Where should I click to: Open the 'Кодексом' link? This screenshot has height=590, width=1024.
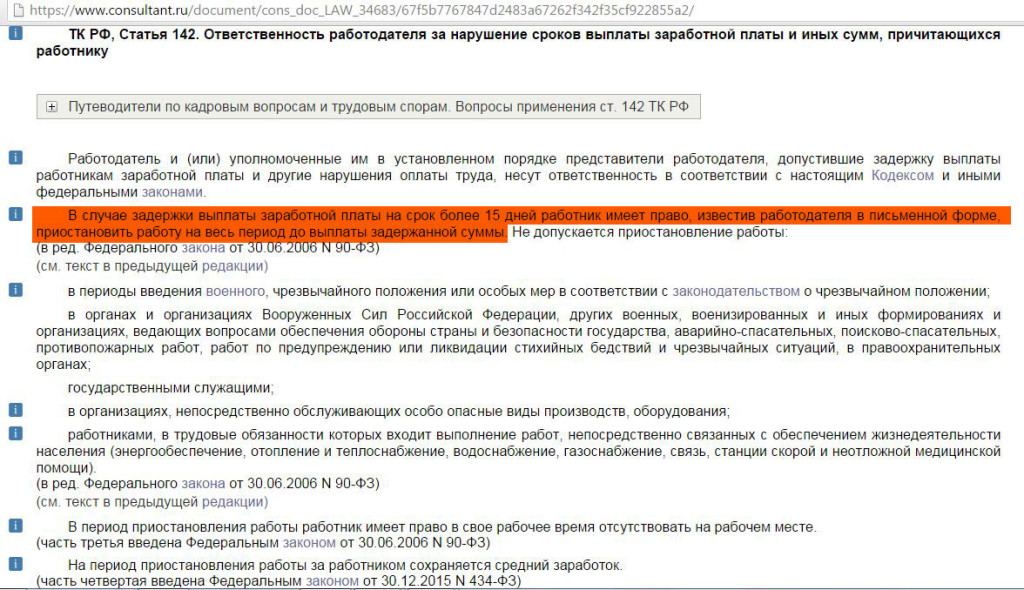[x=903, y=175]
